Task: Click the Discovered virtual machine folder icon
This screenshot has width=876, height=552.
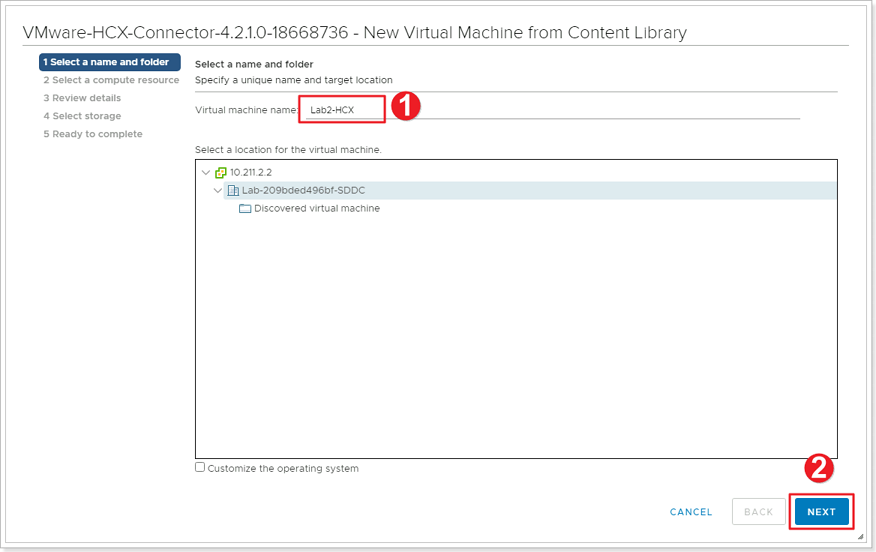Action: coord(245,209)
